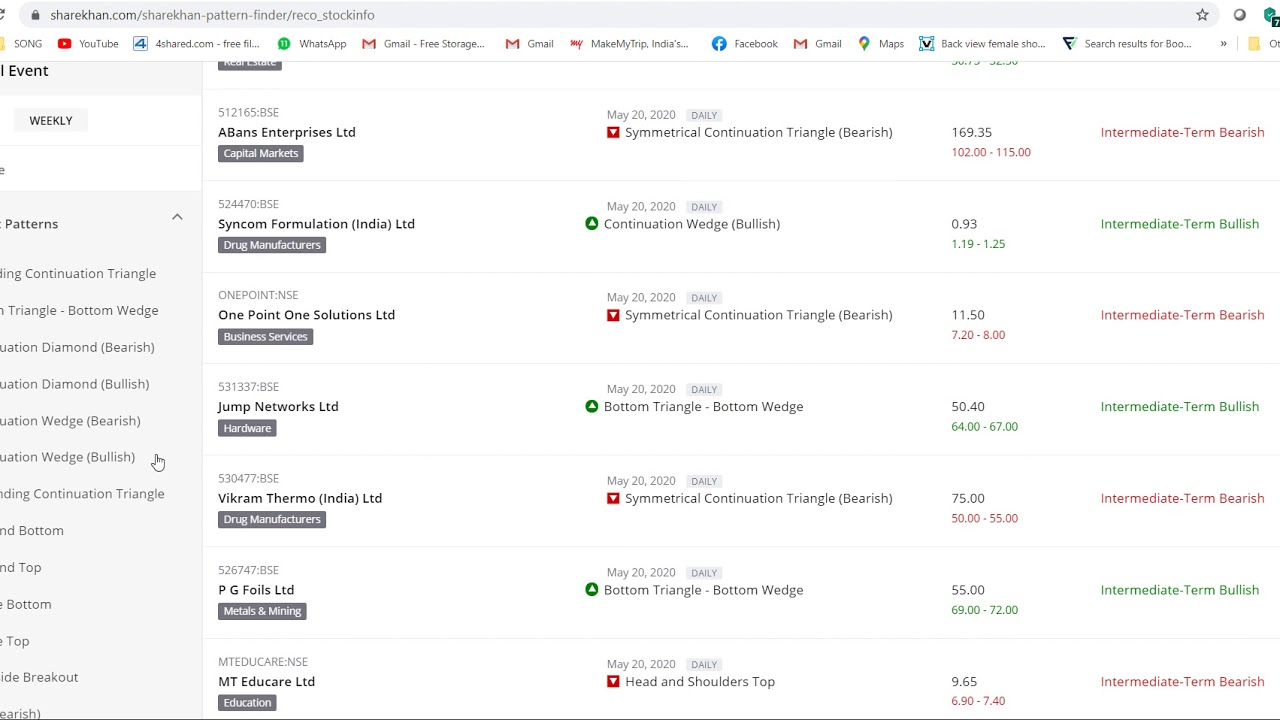Click Intermediate-Term Bullish for Syncom Formulation
Viewport: 1280px width, 720px height.
point(1180,224)
